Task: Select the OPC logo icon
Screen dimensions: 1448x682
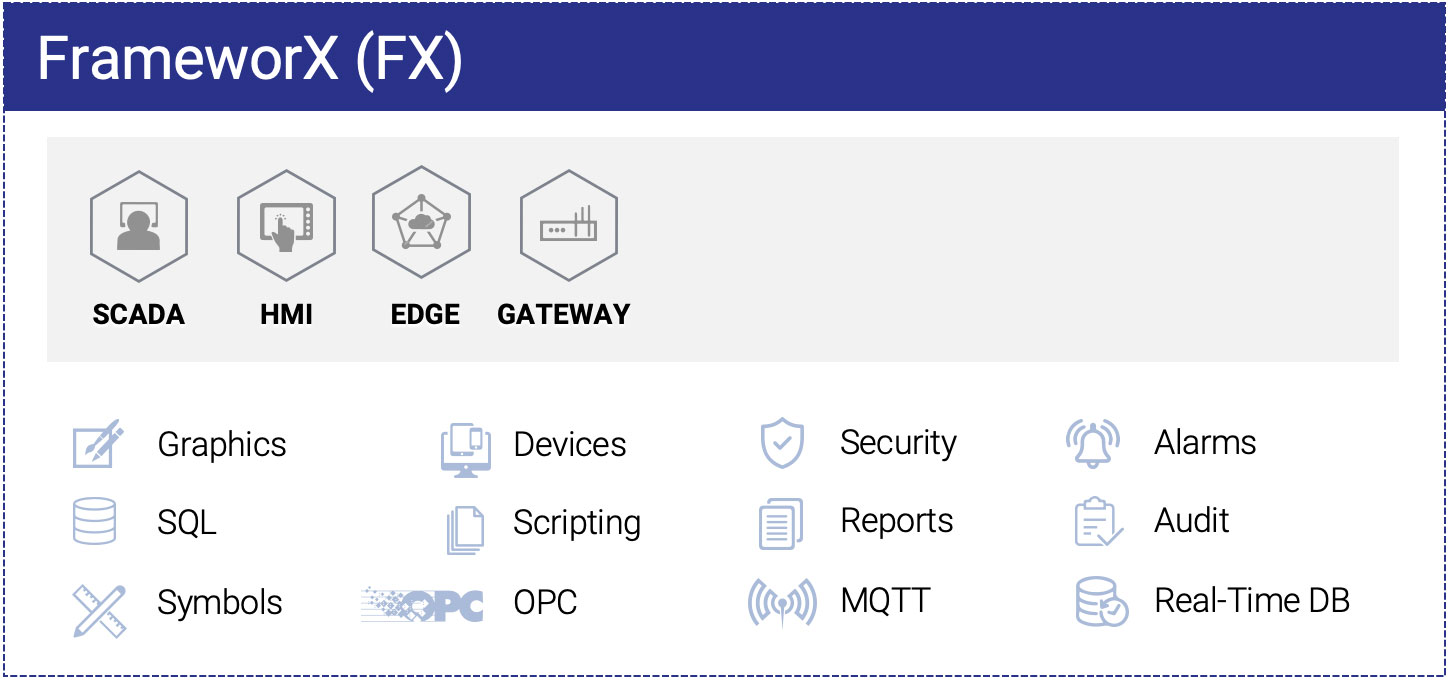Action: (x=422, y=605)
